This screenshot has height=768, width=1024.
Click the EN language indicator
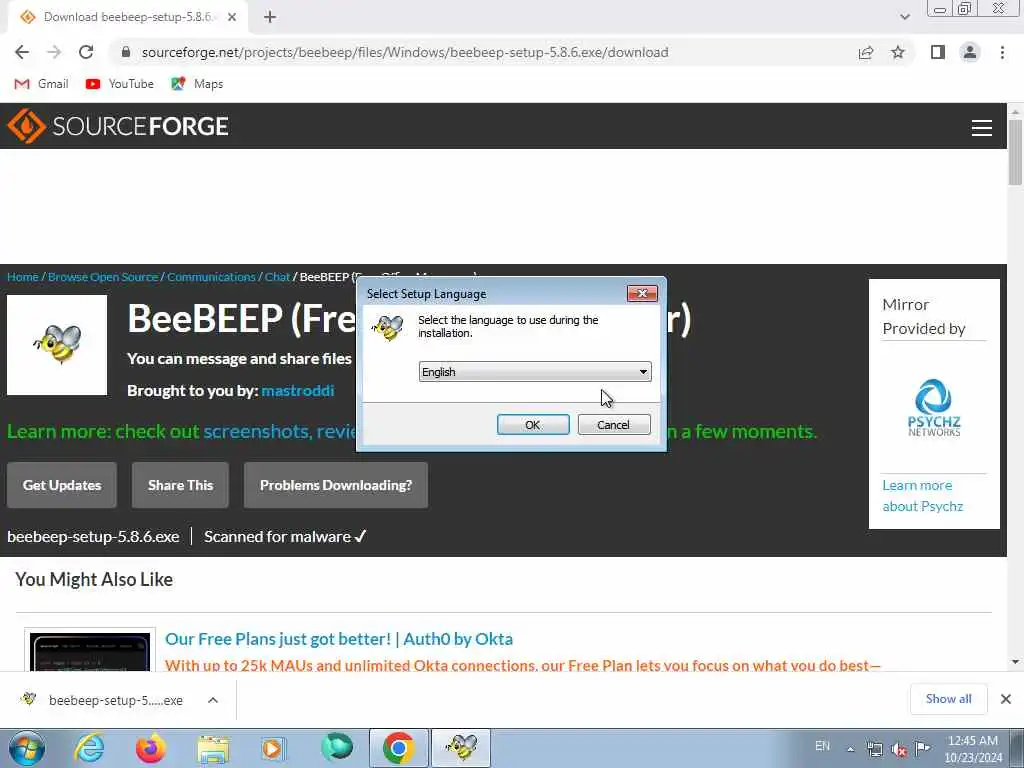pyautogui.click(x=822, y=746)
